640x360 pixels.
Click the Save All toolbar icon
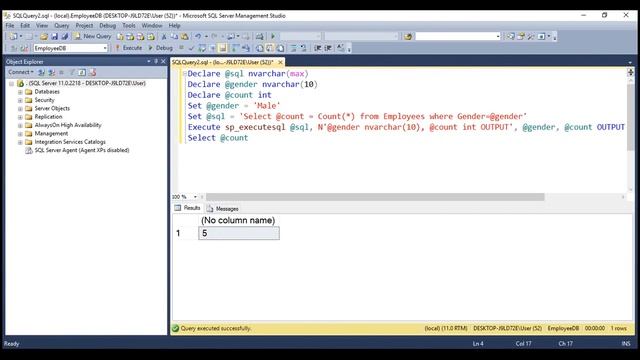pos(64,36)
